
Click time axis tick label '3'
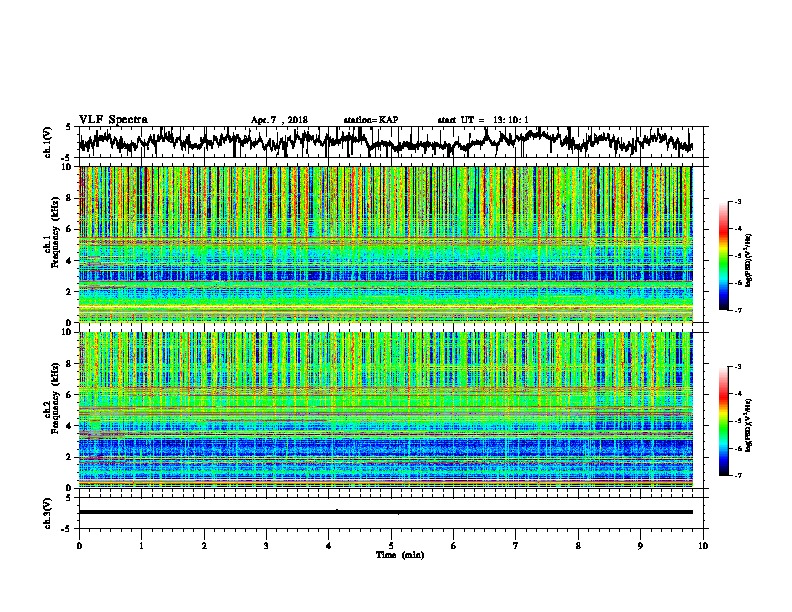click(x=266, y=546)
